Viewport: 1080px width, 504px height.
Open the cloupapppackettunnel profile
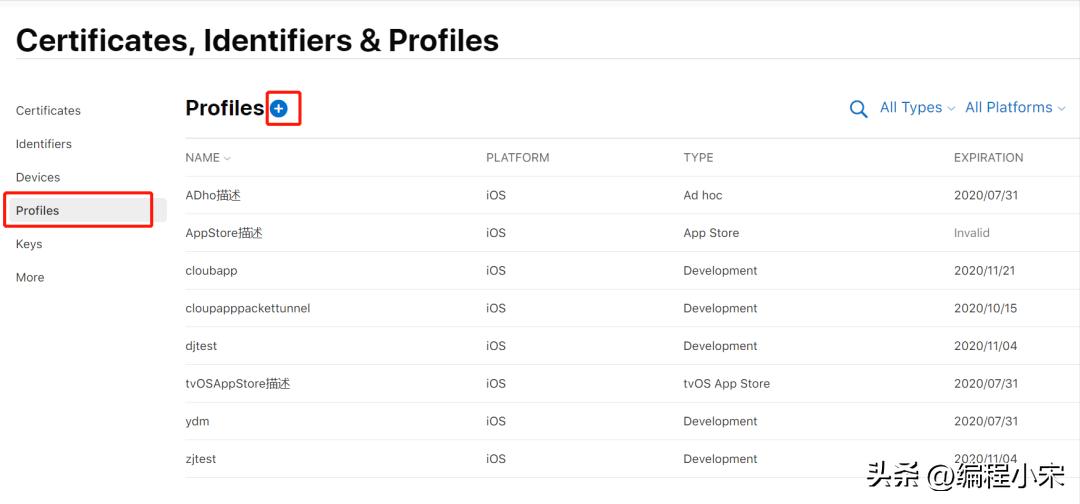[x=248, y=309]
